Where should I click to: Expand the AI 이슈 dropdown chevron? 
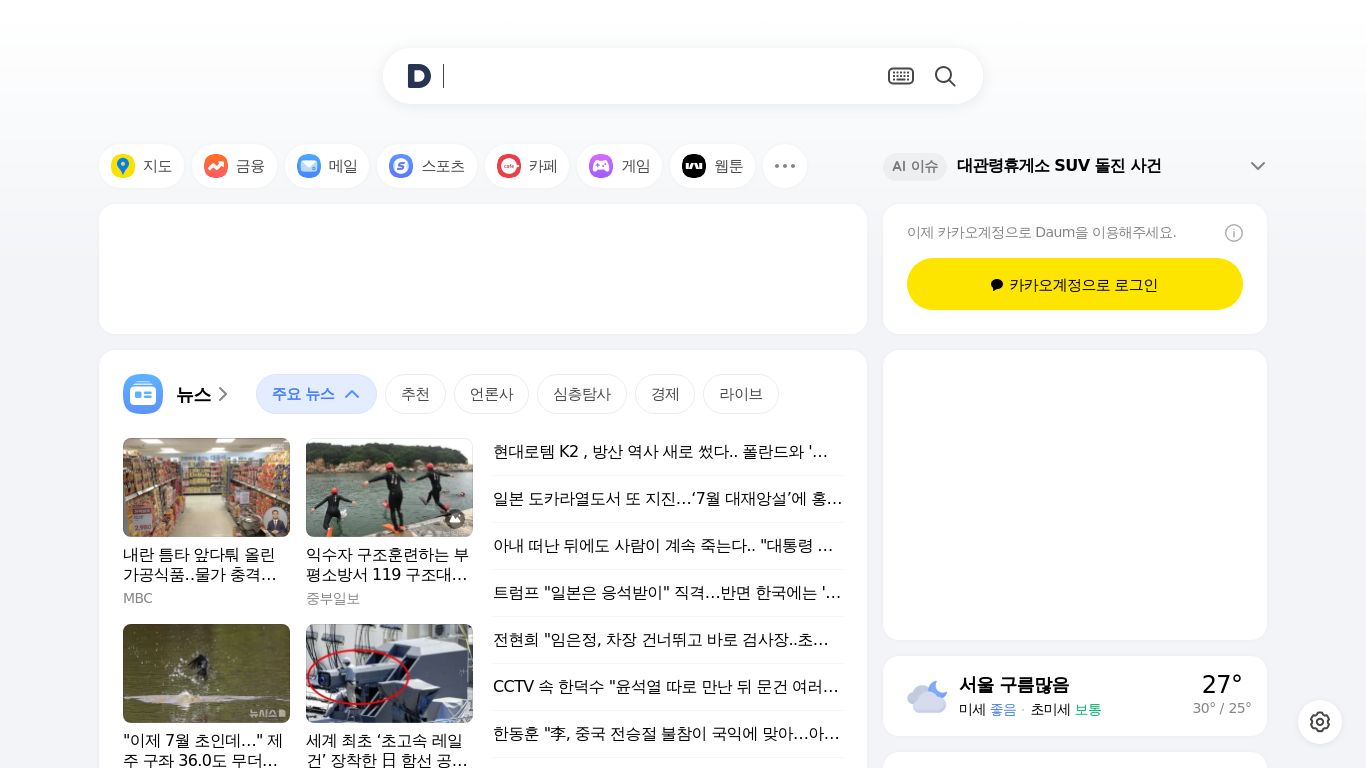point(1258,166)
